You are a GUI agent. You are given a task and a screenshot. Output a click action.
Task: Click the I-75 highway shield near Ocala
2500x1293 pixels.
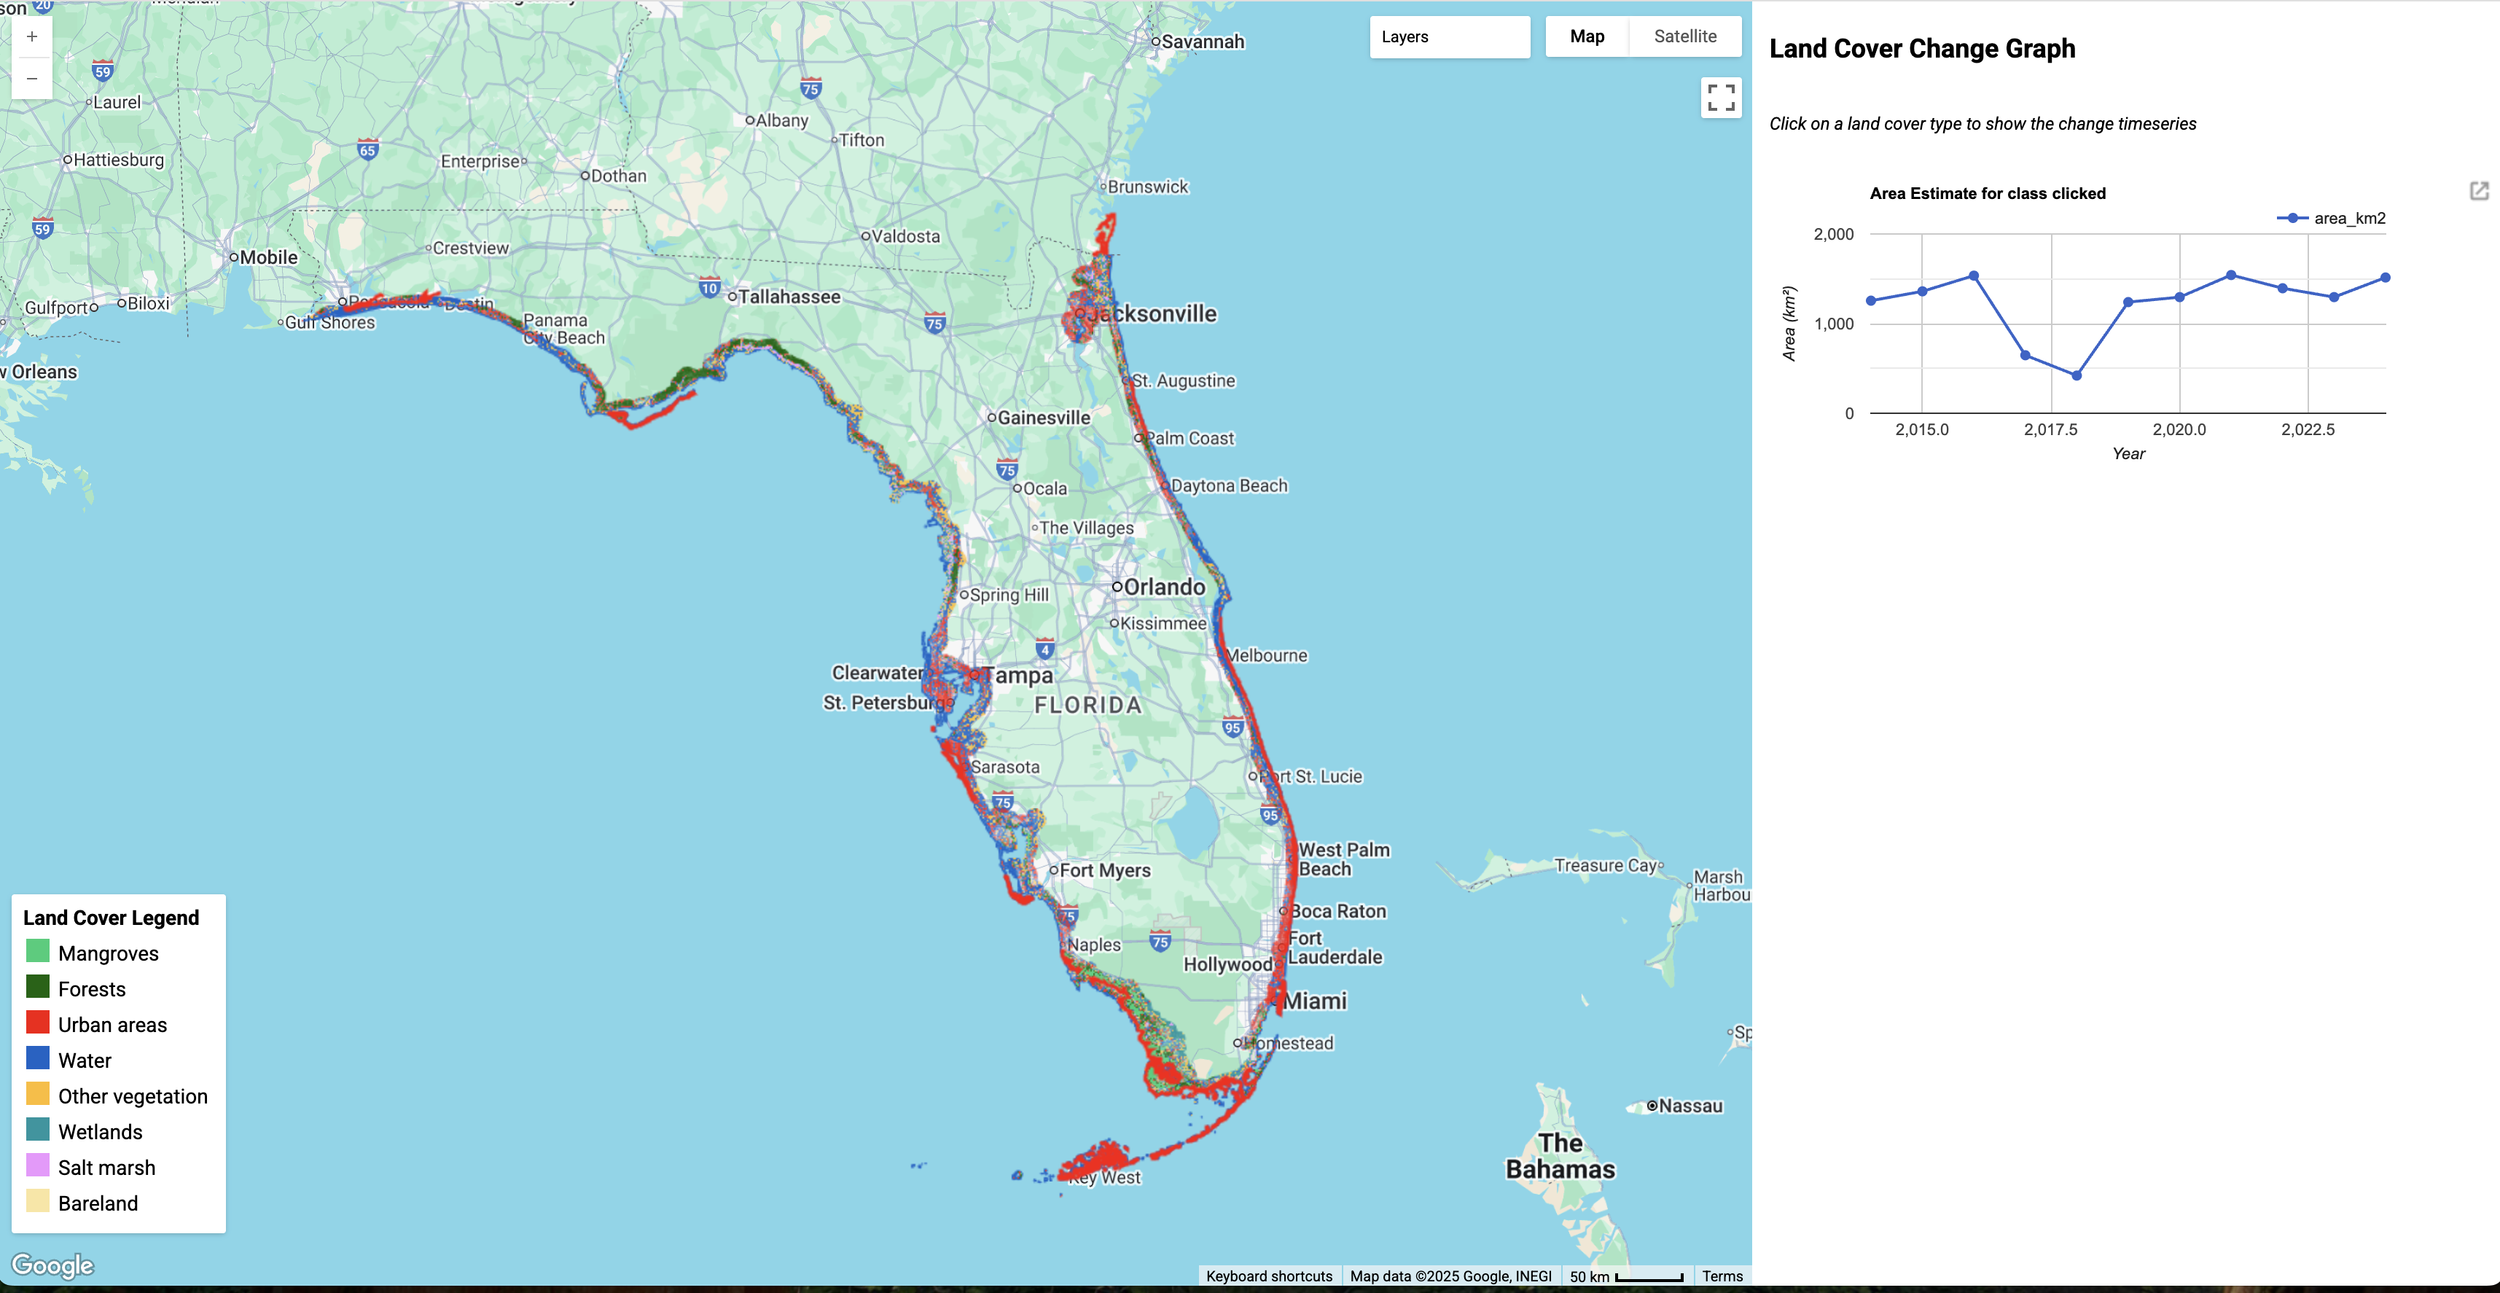[1007, 469]
